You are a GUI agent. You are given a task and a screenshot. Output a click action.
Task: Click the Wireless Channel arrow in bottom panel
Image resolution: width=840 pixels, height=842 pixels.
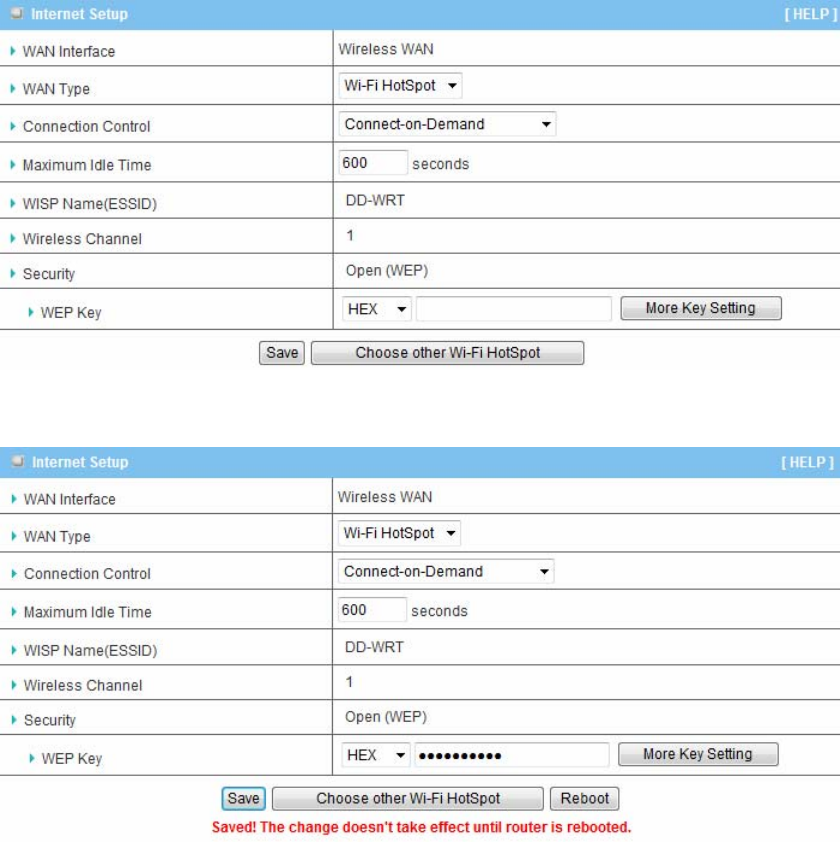[x=14, y=685]
